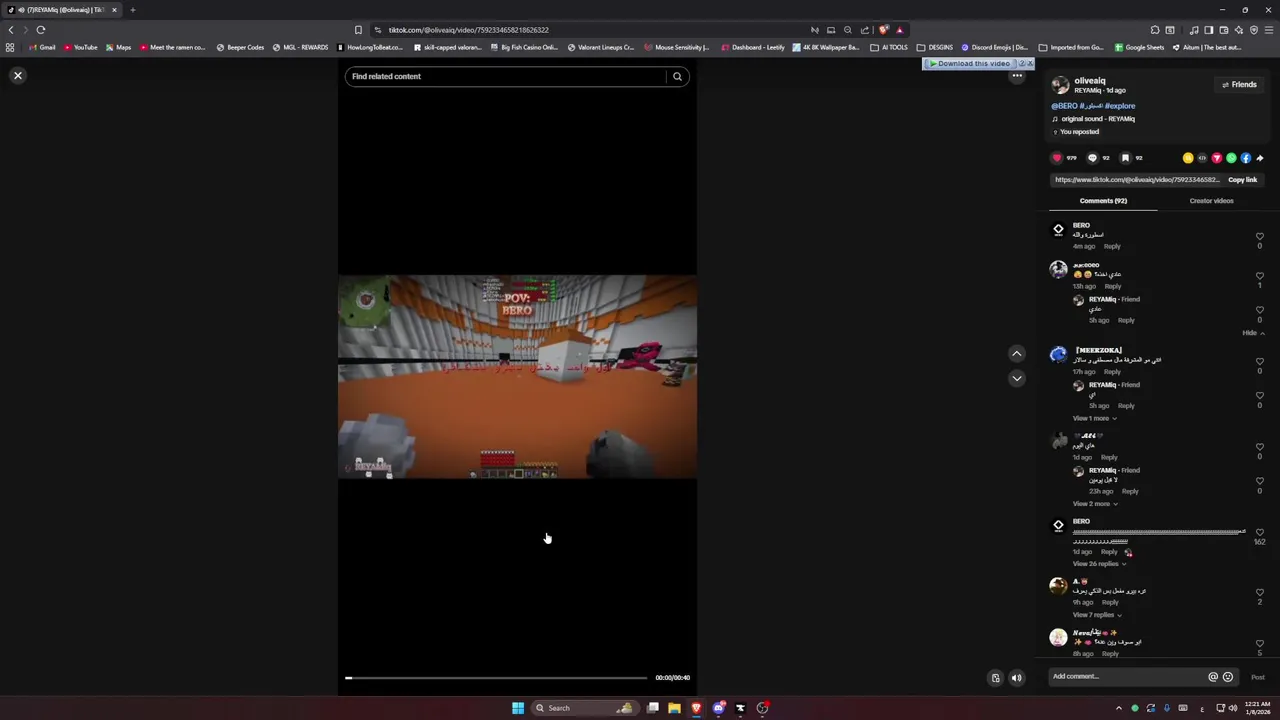The height and width of the screenshot is (720, 1280).
Task: Click the taskbar Search box
Action: pos(584,708)
